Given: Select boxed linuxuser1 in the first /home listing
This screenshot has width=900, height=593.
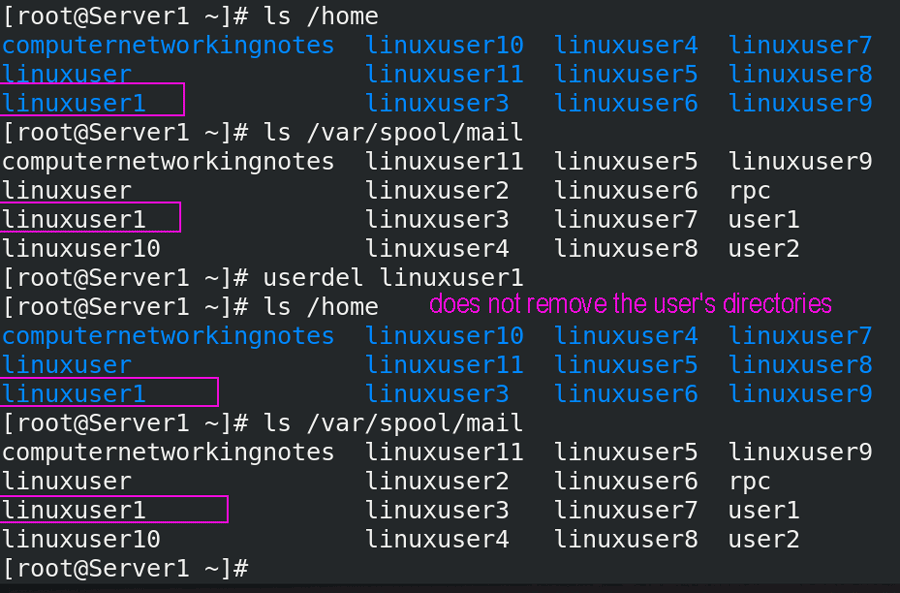Looking at the screenshot, I should tap(74, 103).
